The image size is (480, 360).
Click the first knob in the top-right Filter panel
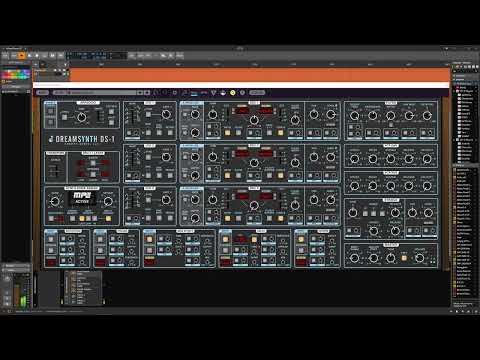click(354, 116)
